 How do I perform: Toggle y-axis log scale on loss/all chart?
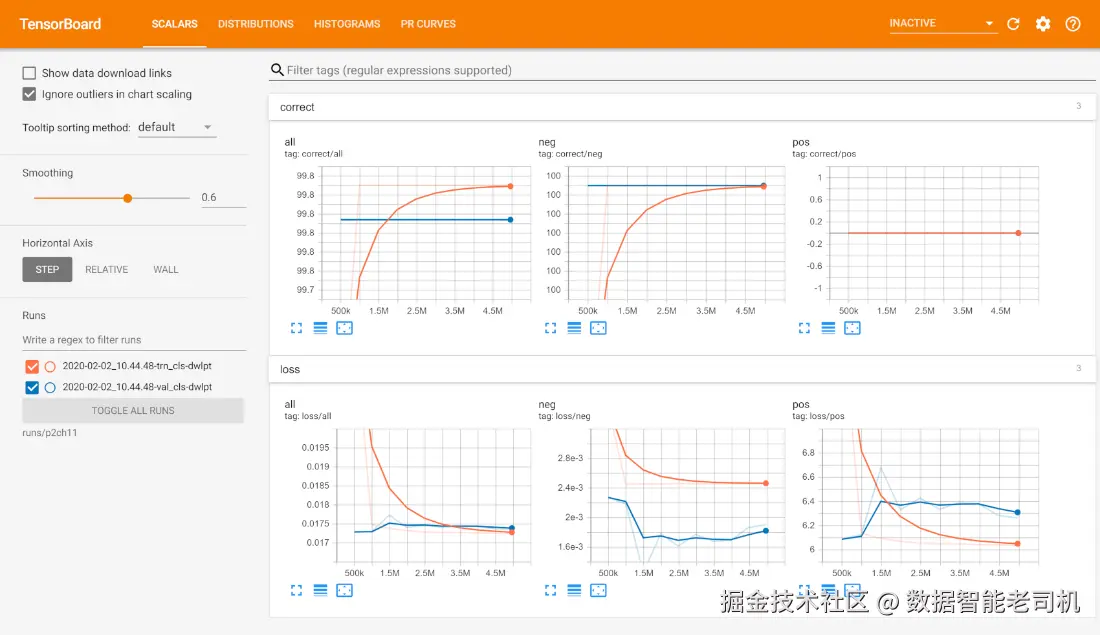320,590
